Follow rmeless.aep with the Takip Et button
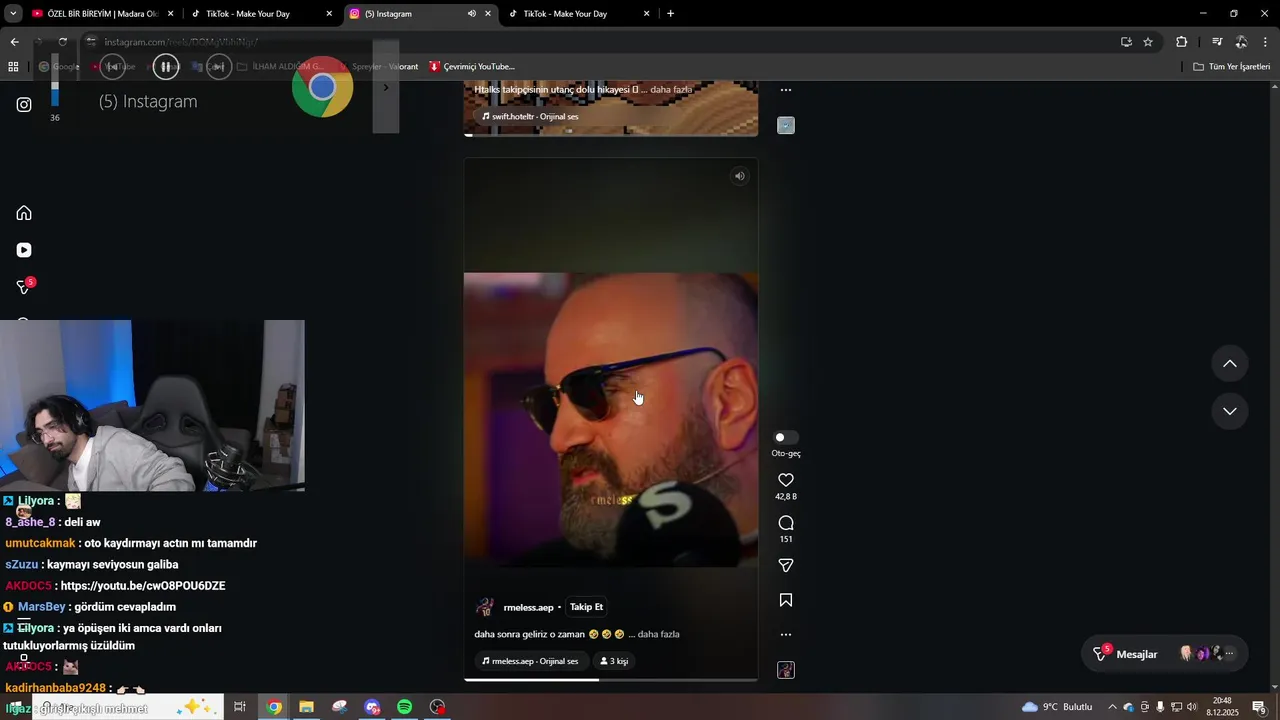Viewport: 1280px width, 720px height. coord(586,607)
